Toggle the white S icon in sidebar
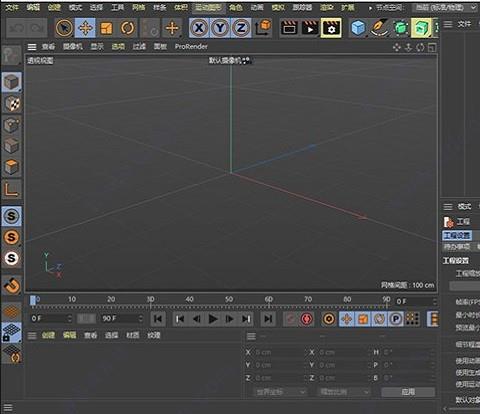Image resolution: width=480 pixels, height=414 pixels. (12, 258)
